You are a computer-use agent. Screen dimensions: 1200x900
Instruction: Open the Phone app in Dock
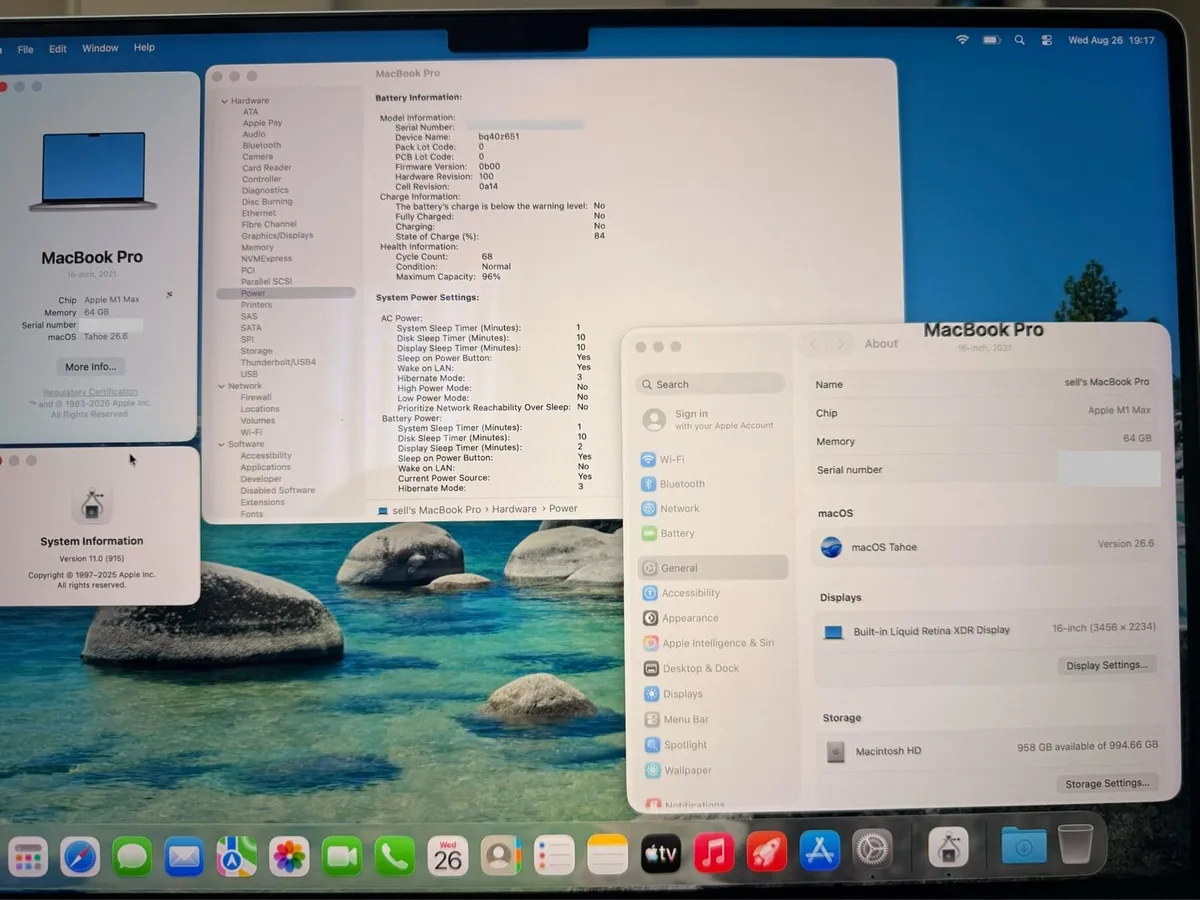click(x=395, y=857)
